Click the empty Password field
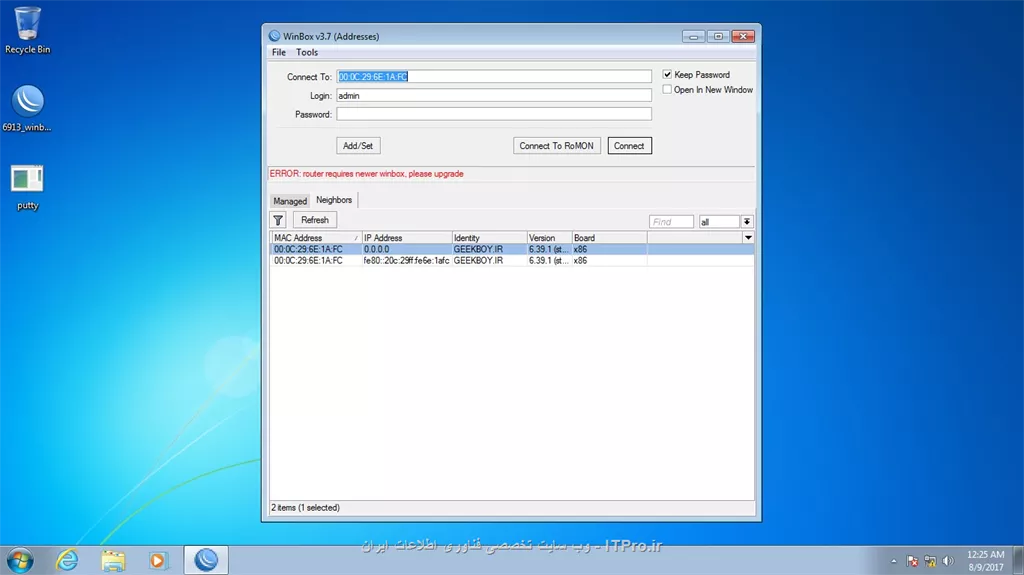1024x575 pixels. pos(494,114)
